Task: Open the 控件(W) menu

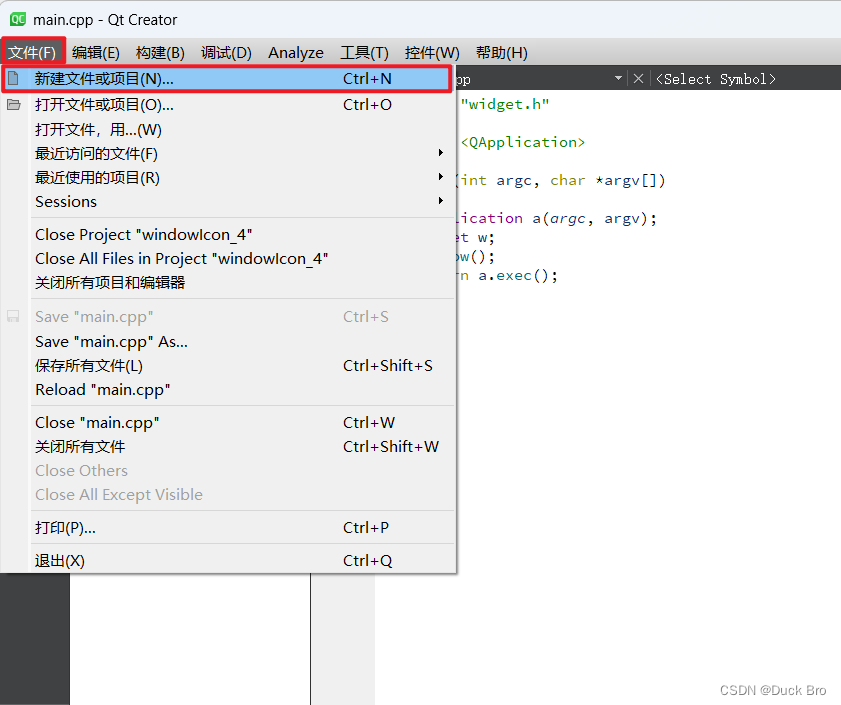Action: 431,52
